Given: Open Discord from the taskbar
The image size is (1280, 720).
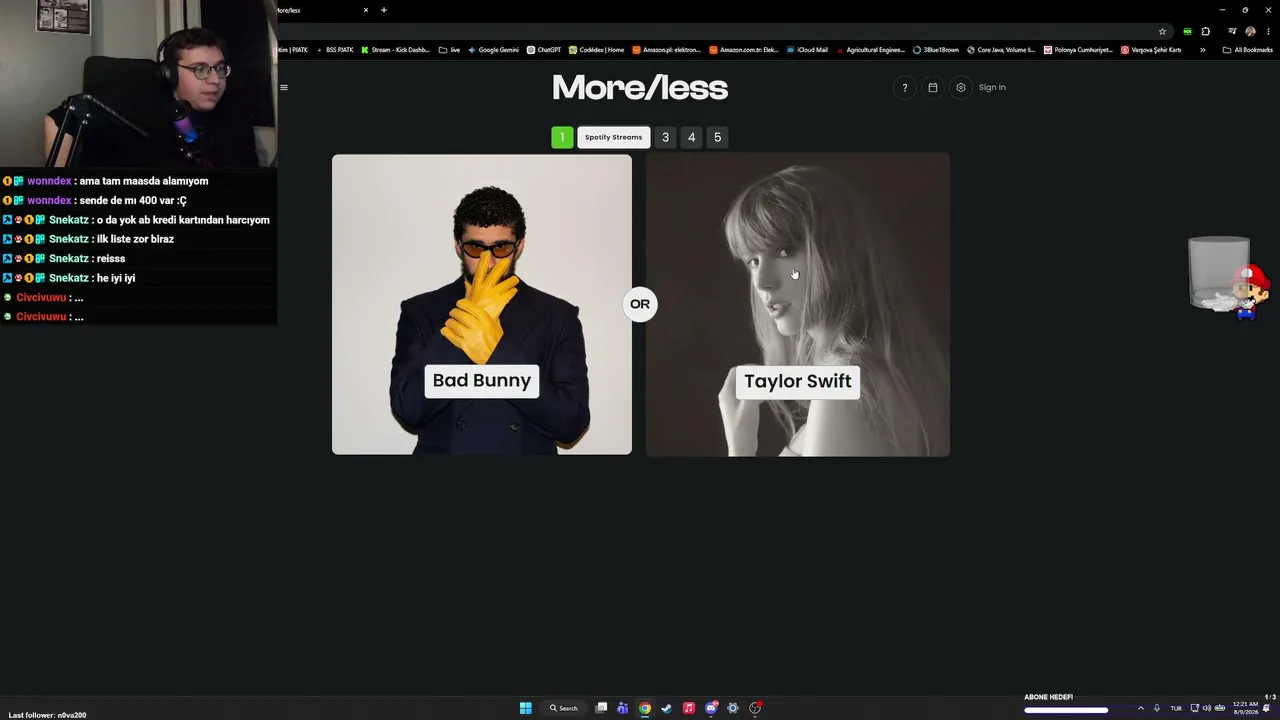Looking at the screenshot, I should [x=711, y=708].
